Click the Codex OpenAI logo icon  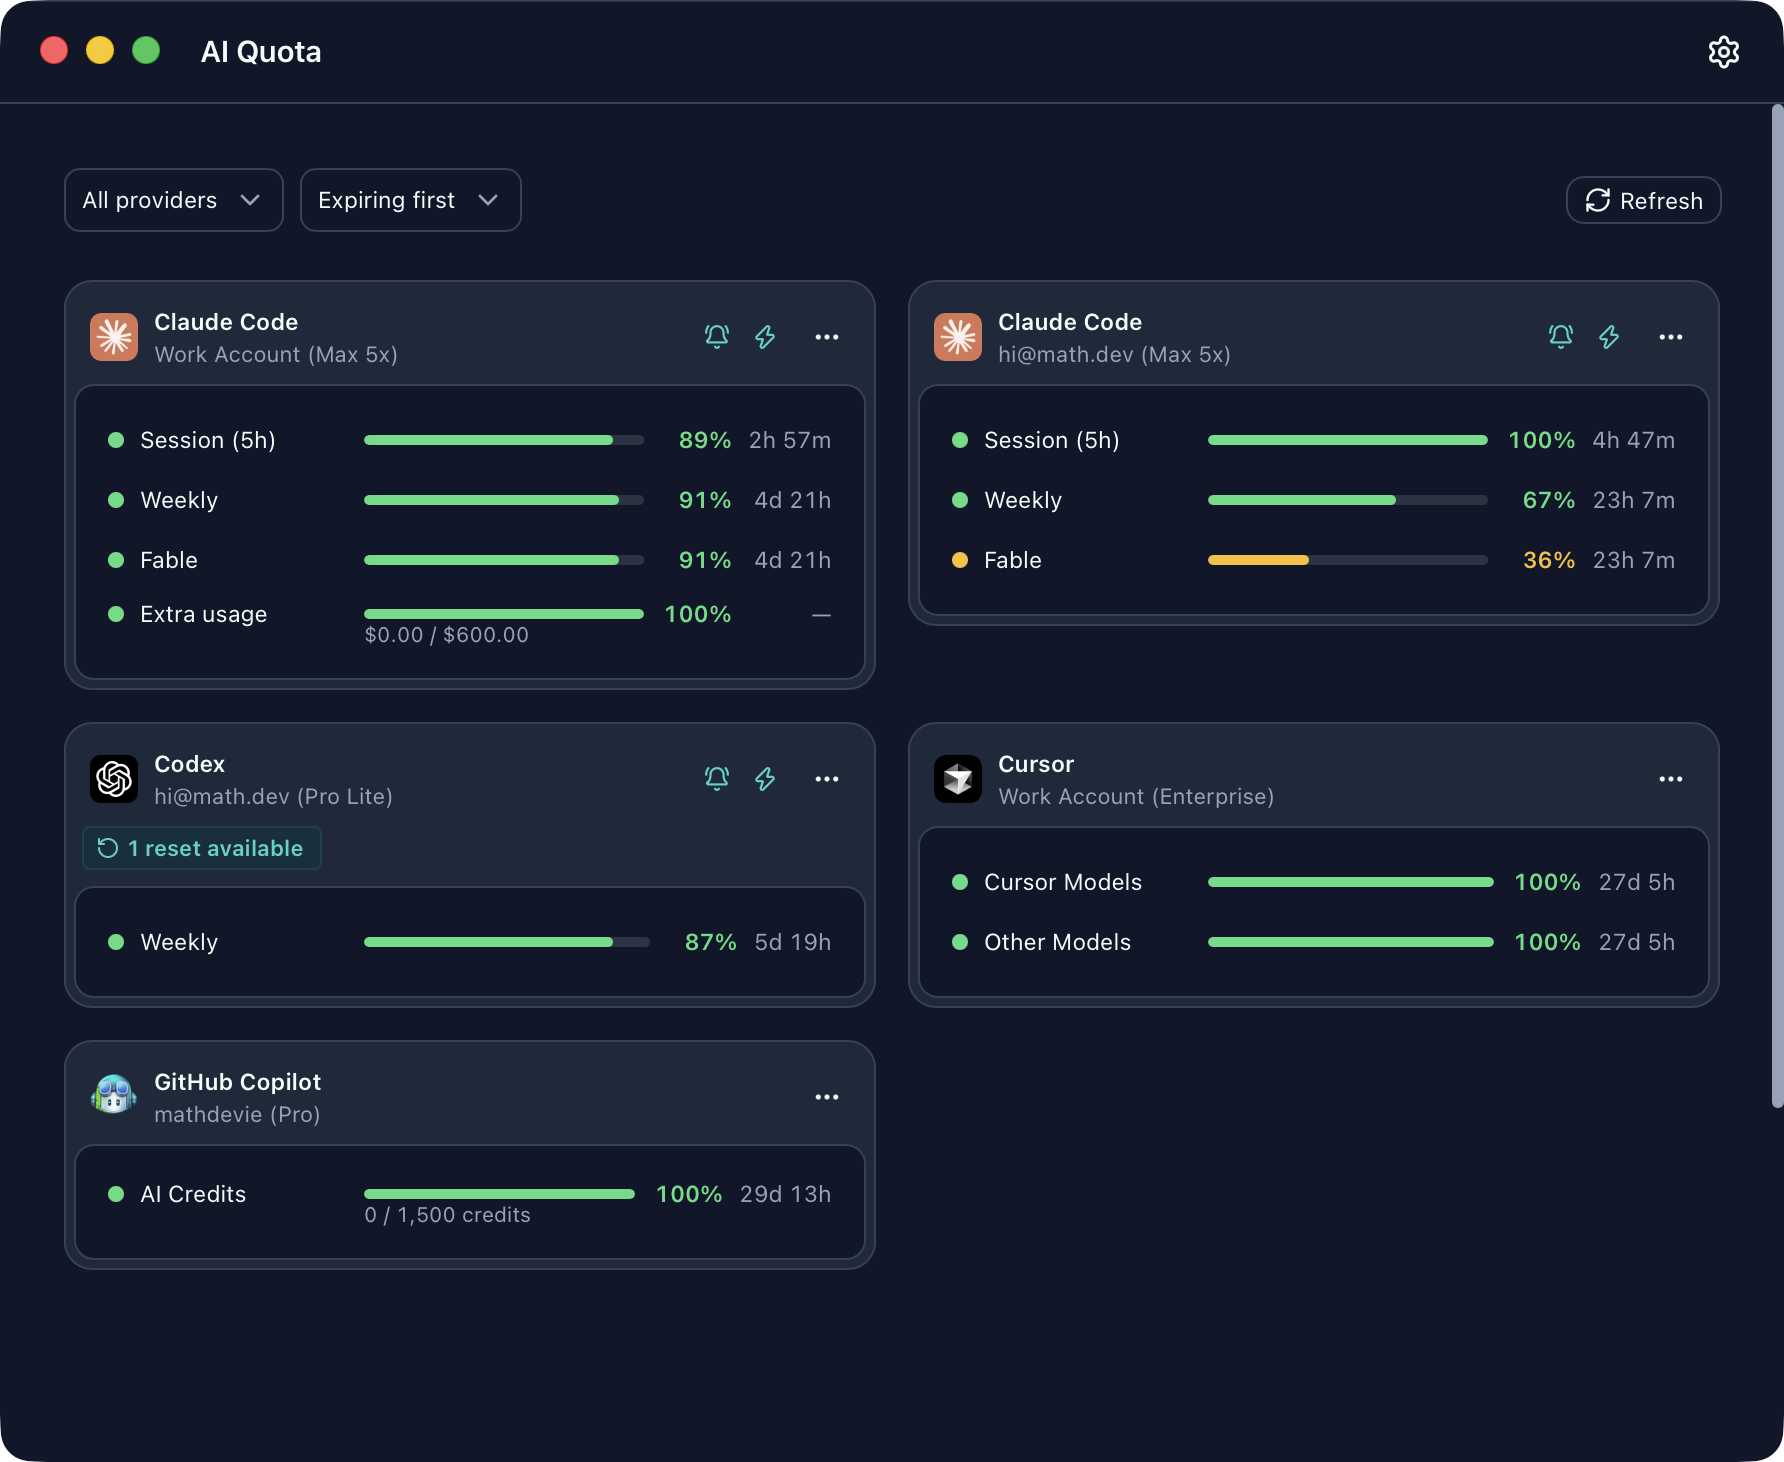[114, 779]
